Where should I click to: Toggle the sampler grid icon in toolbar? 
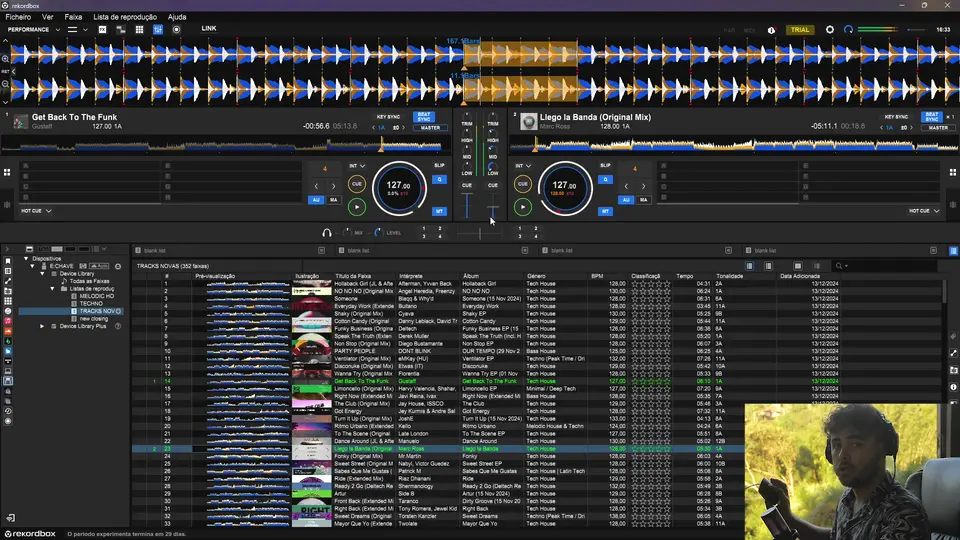[140, 29]
